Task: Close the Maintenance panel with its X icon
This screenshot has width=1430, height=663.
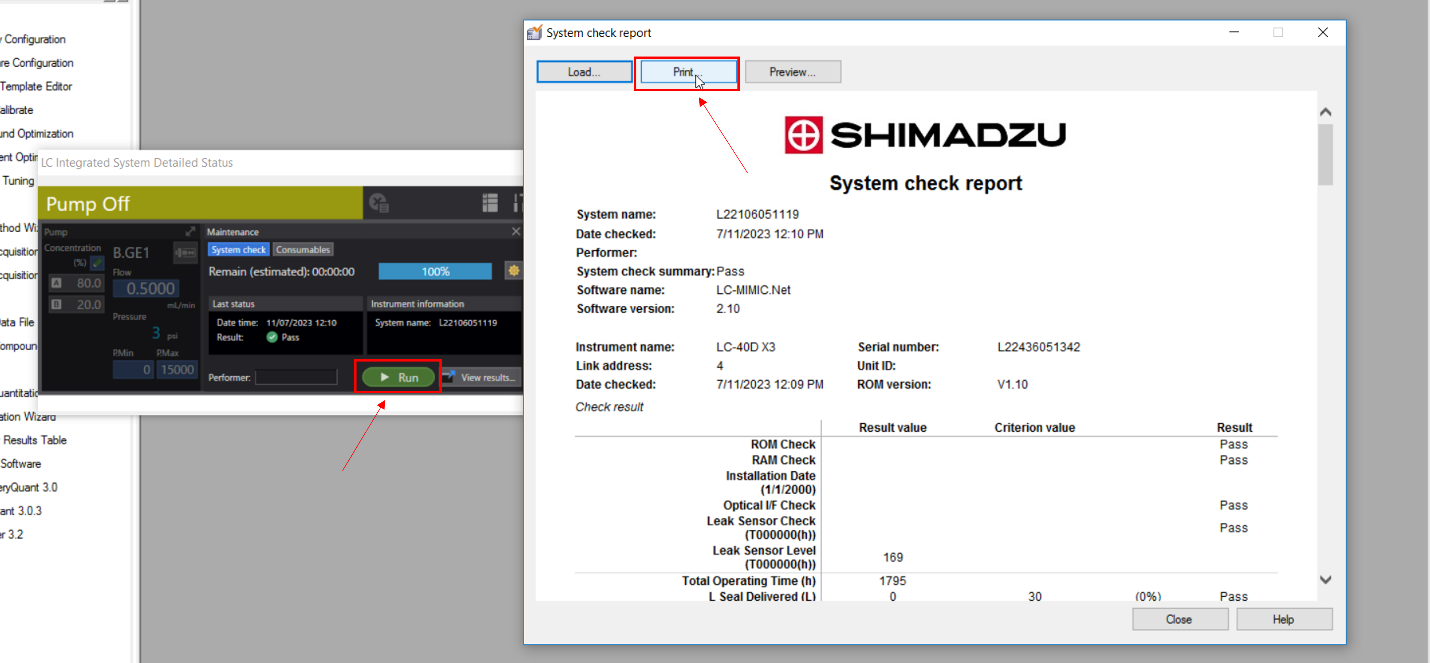Action: pos(516,231)
